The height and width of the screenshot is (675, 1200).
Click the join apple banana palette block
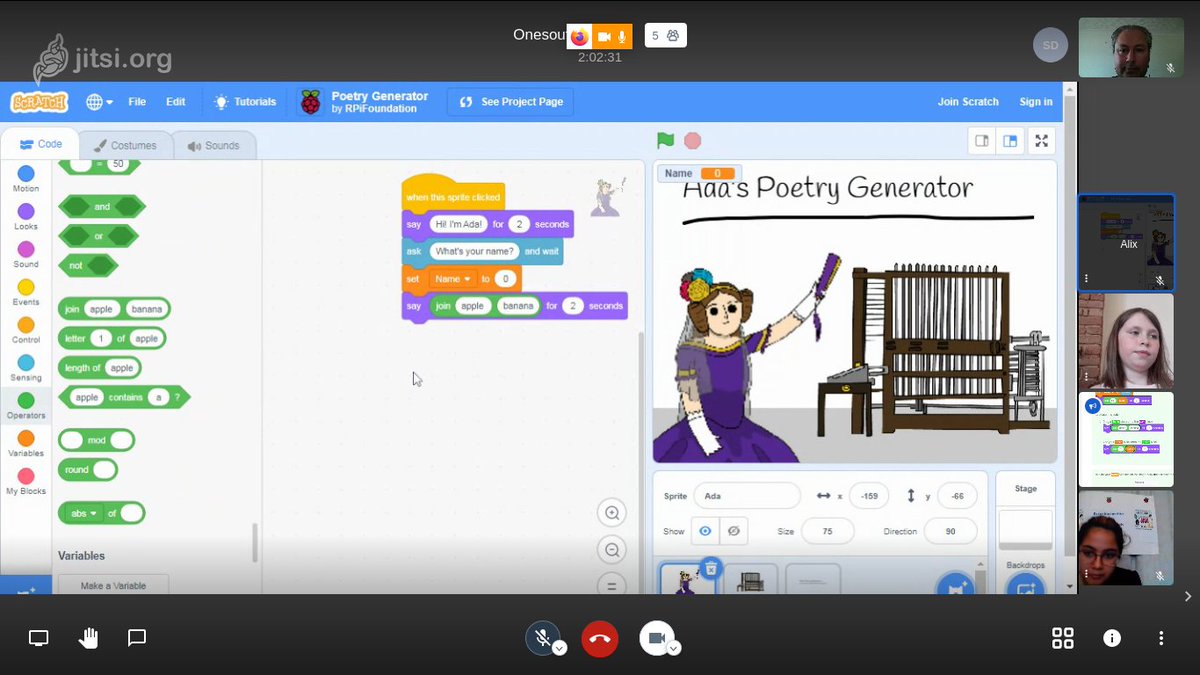pyautogui.click(x=114, y=309)
